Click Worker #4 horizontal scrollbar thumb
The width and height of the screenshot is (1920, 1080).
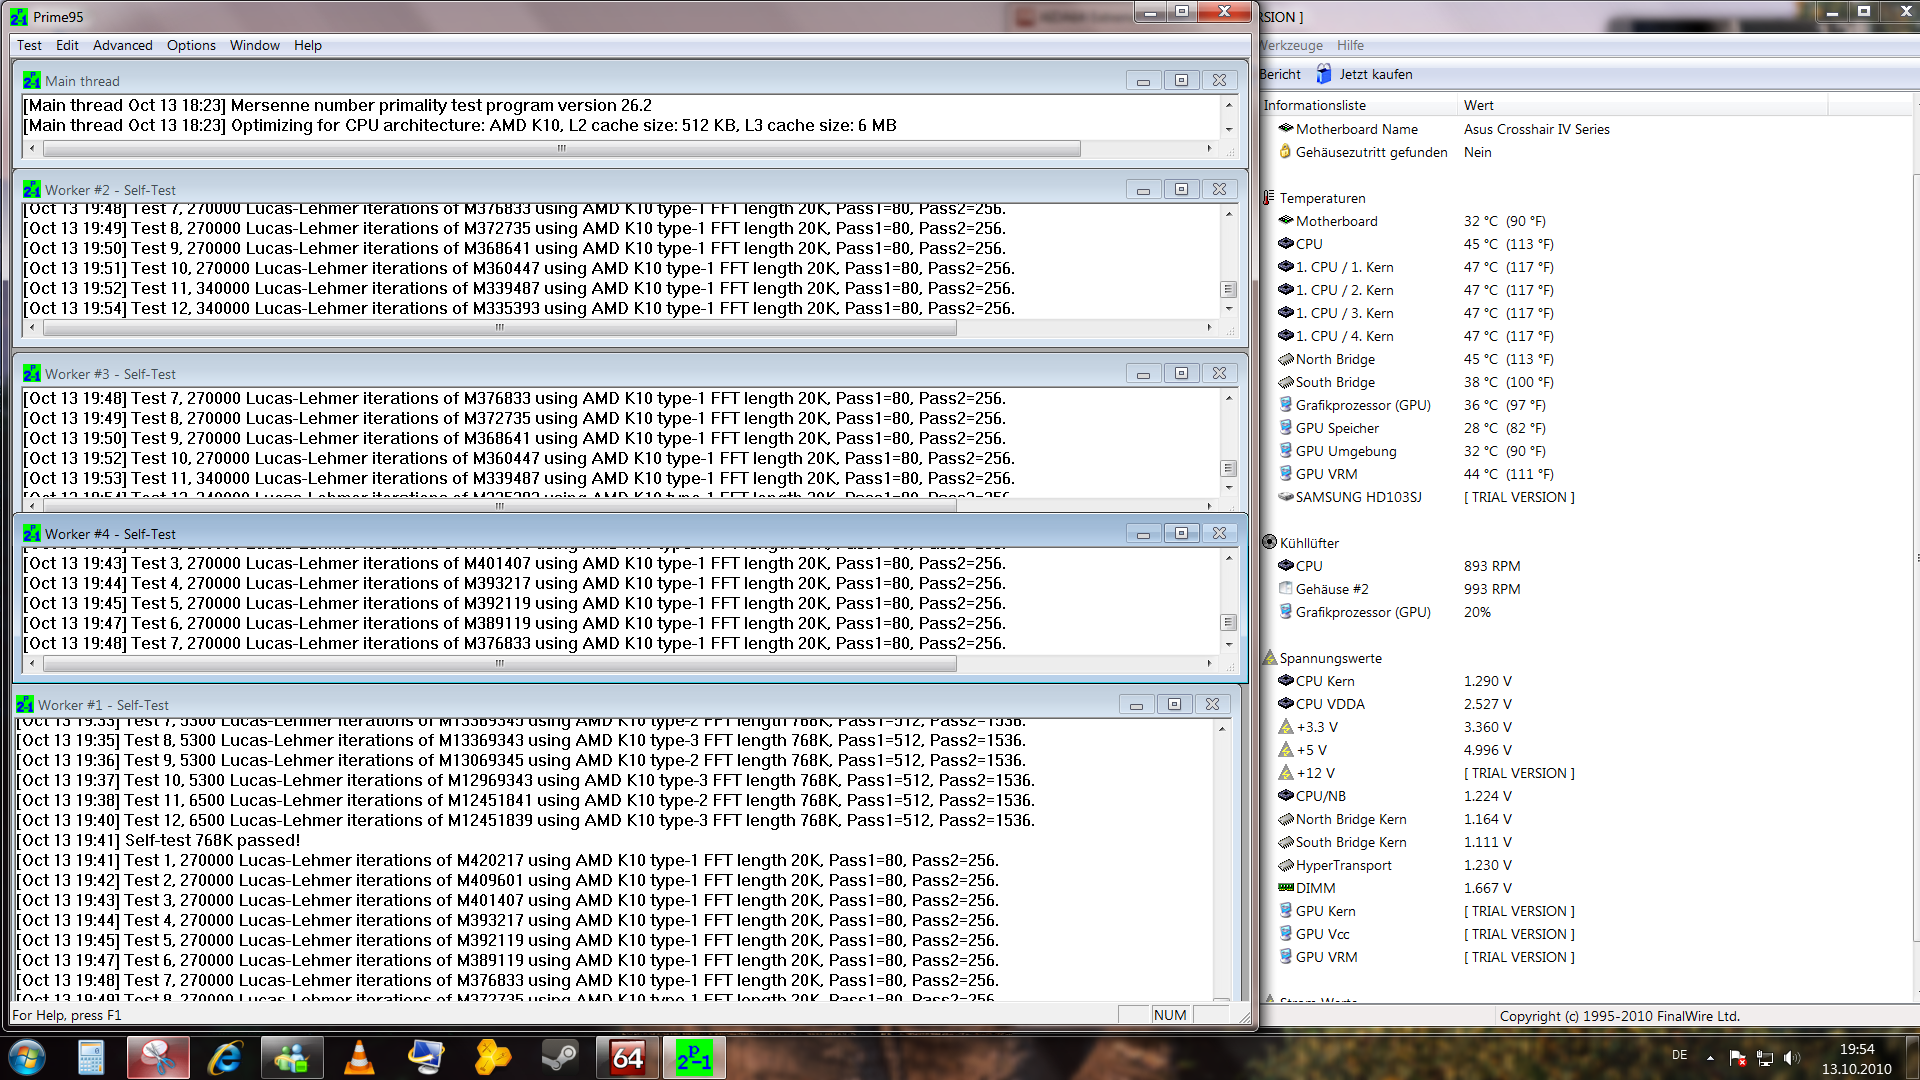pyautogui.click(x=500, y=663)
